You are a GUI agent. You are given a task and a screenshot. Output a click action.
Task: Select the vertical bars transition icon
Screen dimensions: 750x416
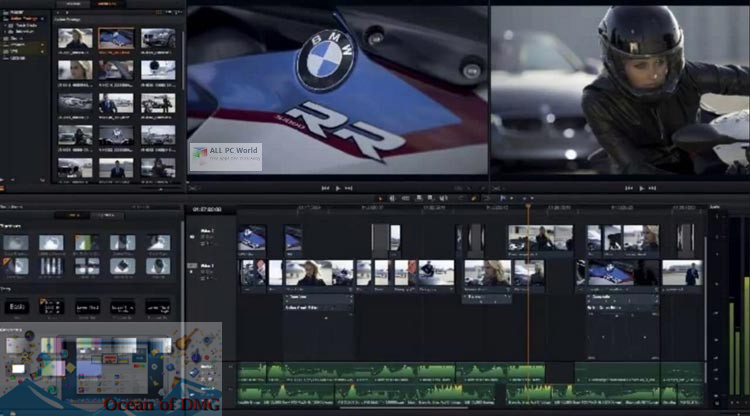click(52, 266)
